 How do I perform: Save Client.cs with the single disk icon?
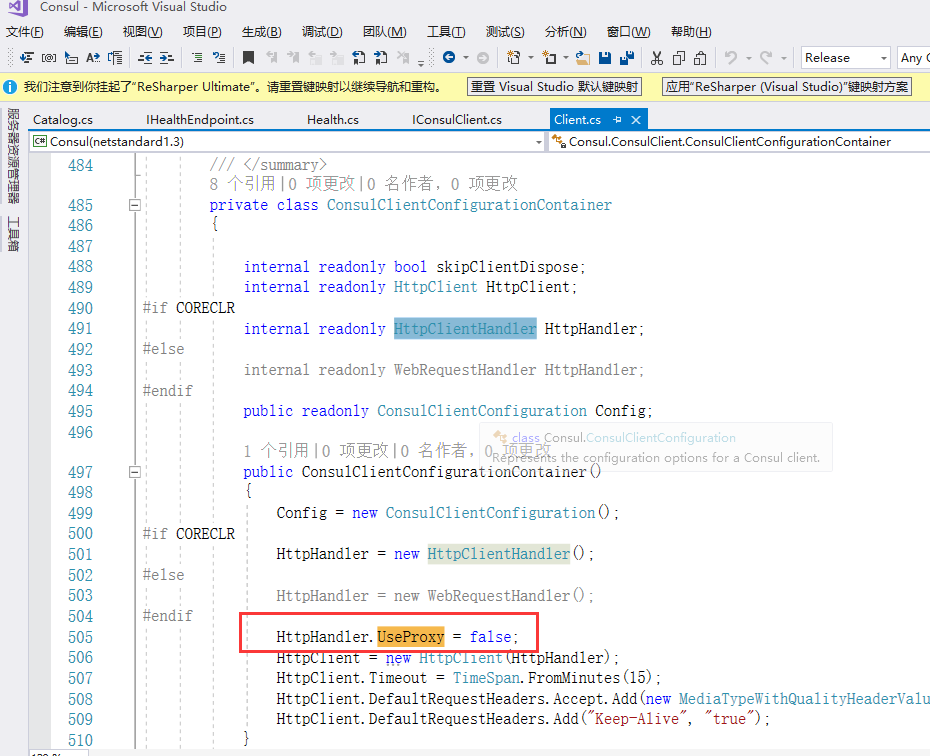605,58
